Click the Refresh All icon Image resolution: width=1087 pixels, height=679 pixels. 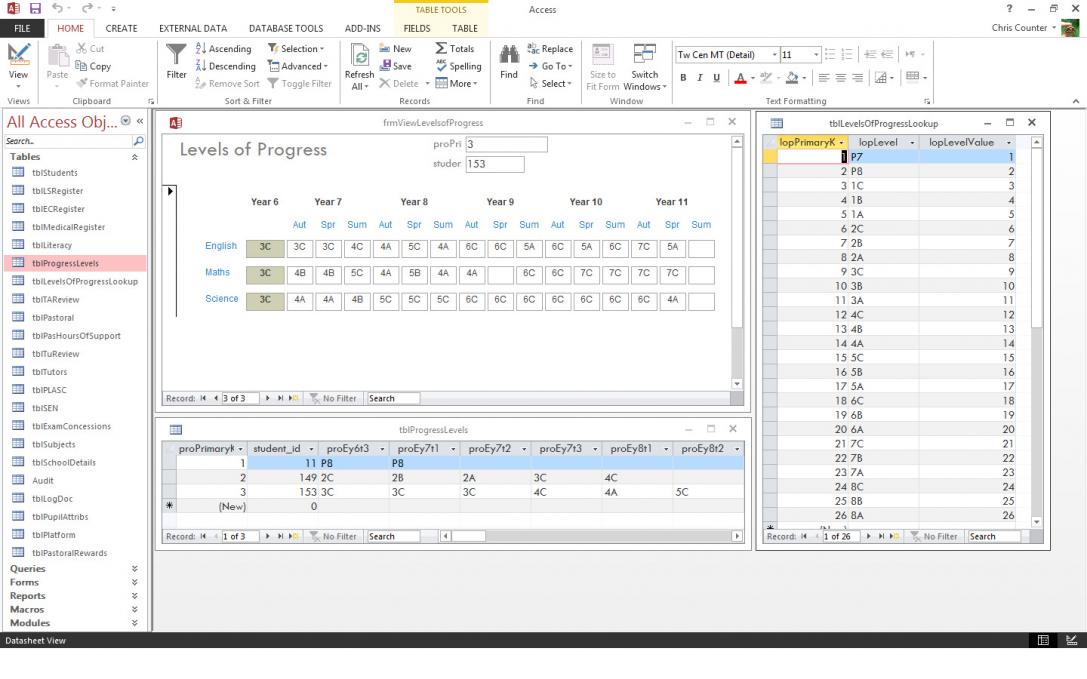pos(360,62)
